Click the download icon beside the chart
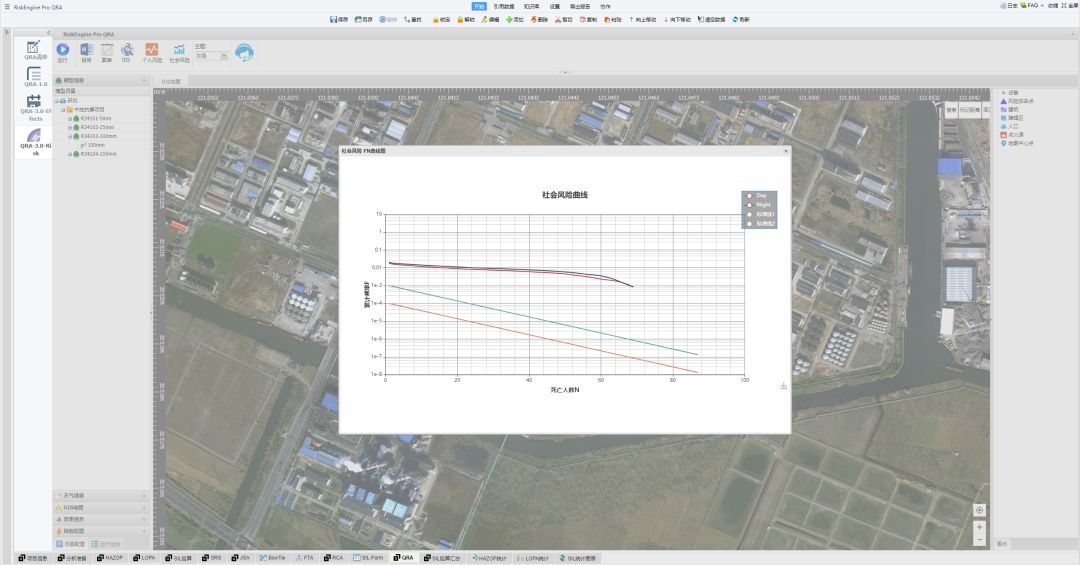The image size is (1080, 565). point(784,386)
